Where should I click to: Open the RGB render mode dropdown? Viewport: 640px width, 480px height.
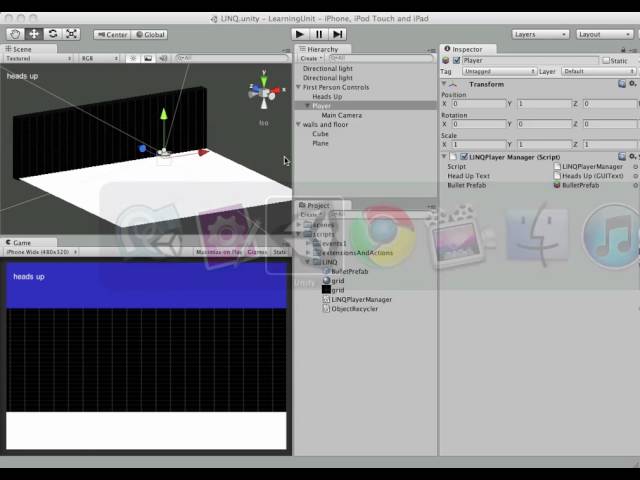click(99, 58)
